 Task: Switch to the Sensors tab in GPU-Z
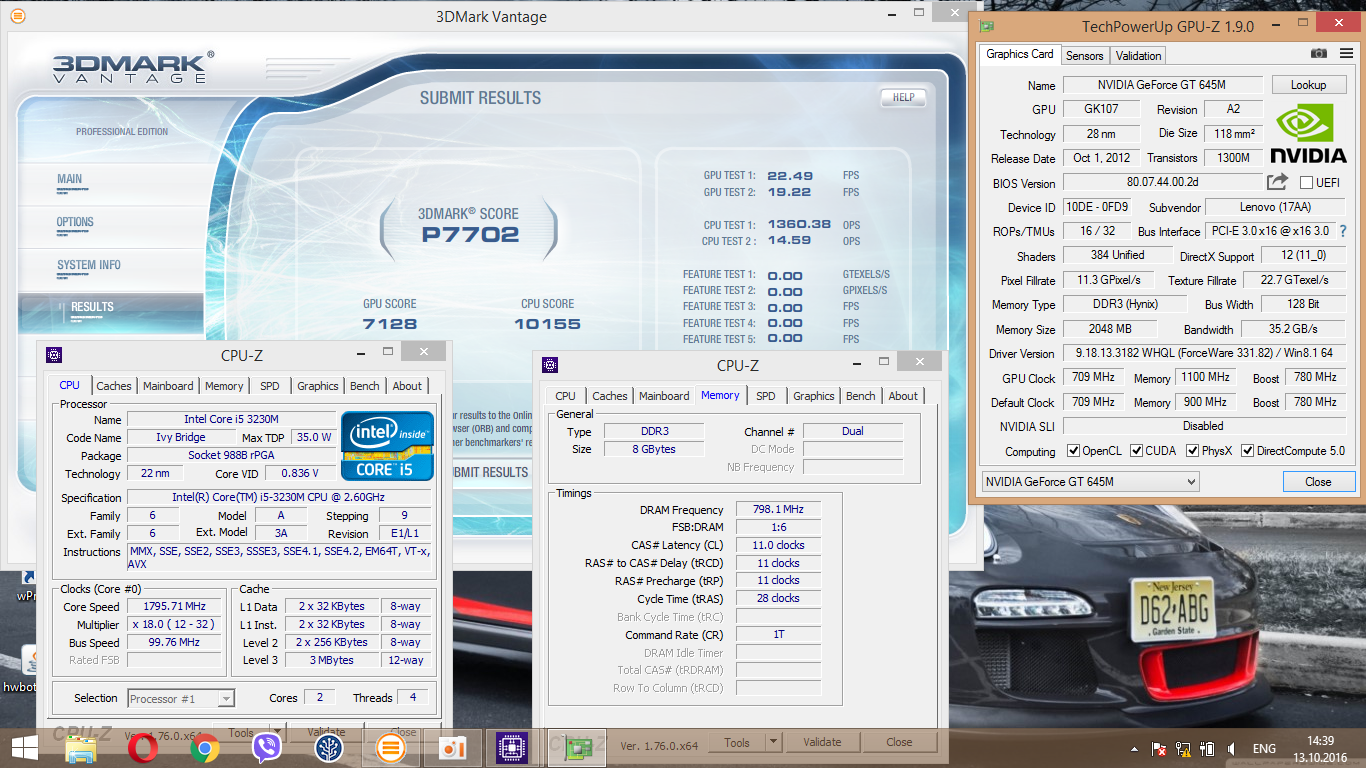1084,56
